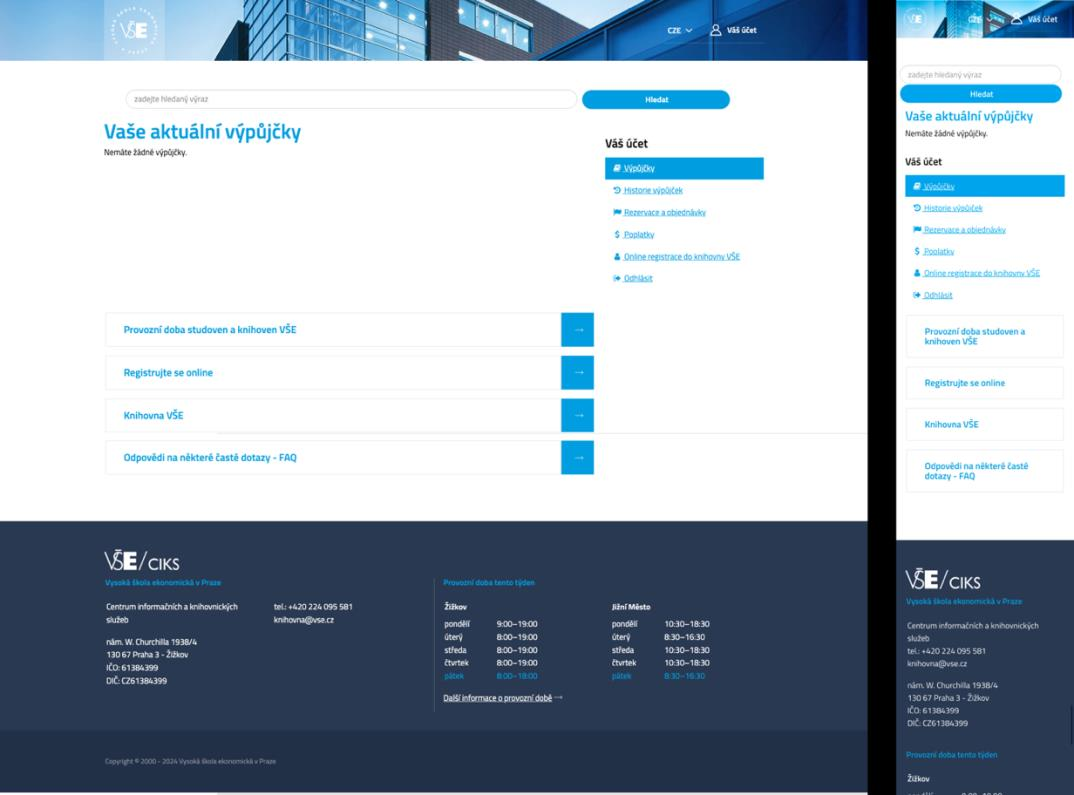
Task: Focus the search field in wide layout
Action: coord(351,99)
